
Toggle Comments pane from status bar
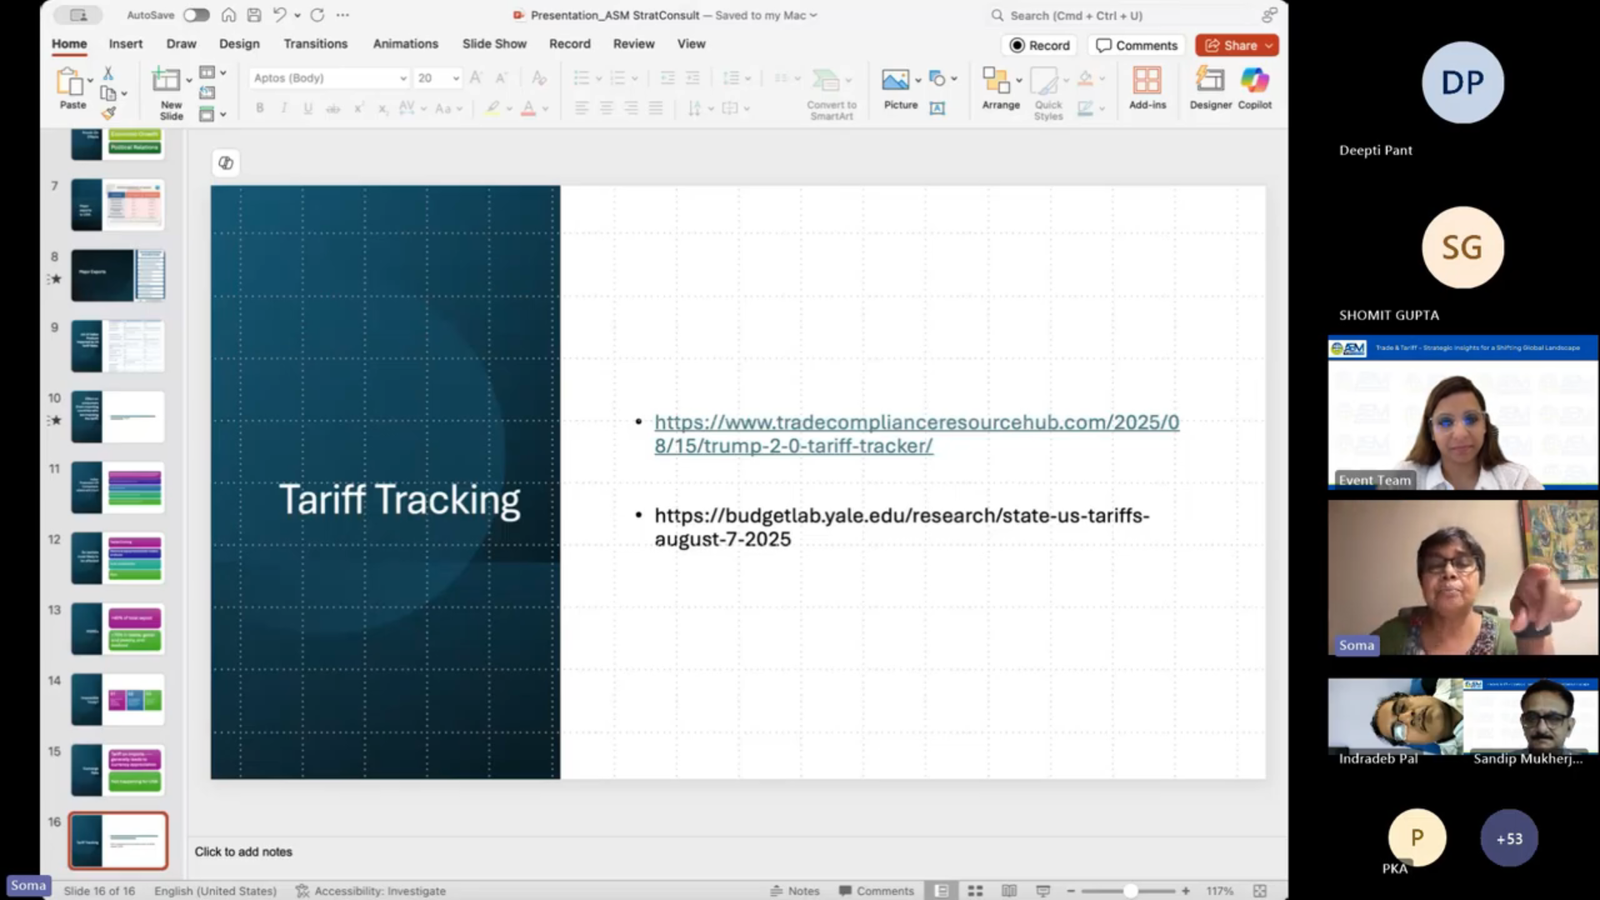876,890
